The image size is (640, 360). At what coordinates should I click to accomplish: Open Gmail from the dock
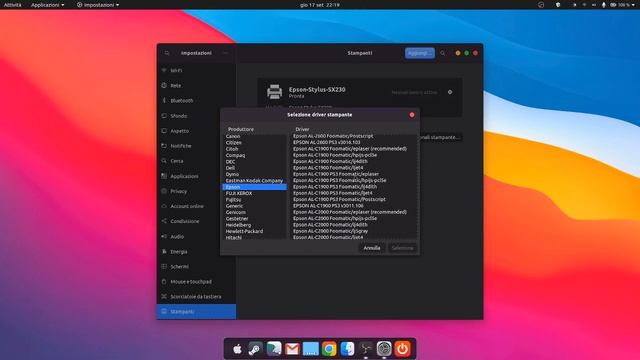point(292,349)
